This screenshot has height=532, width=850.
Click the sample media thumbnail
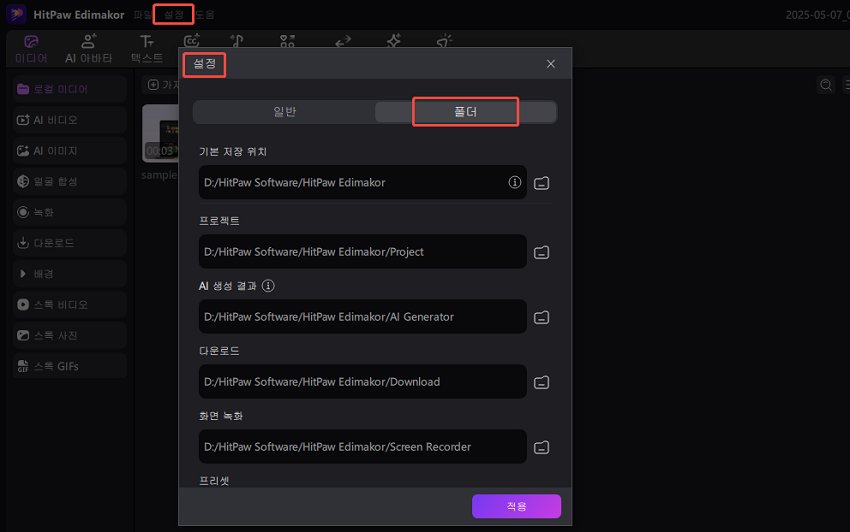pos(160,133)
